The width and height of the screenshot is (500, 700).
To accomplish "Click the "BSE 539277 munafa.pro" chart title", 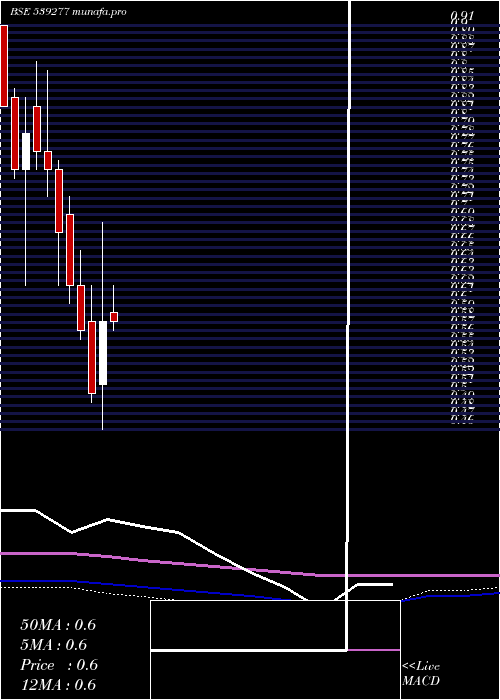I will 68,12.
